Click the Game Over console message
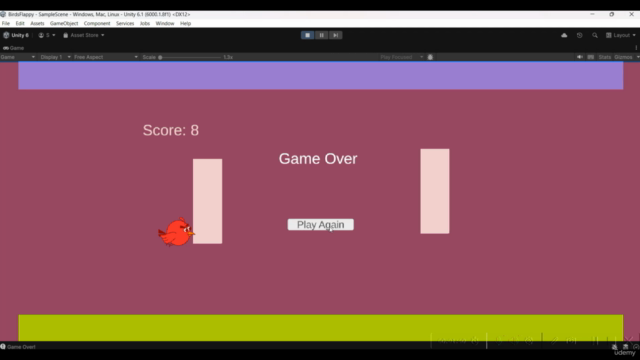The width and height of the screenshot is (640, 360). coord(21,347)
